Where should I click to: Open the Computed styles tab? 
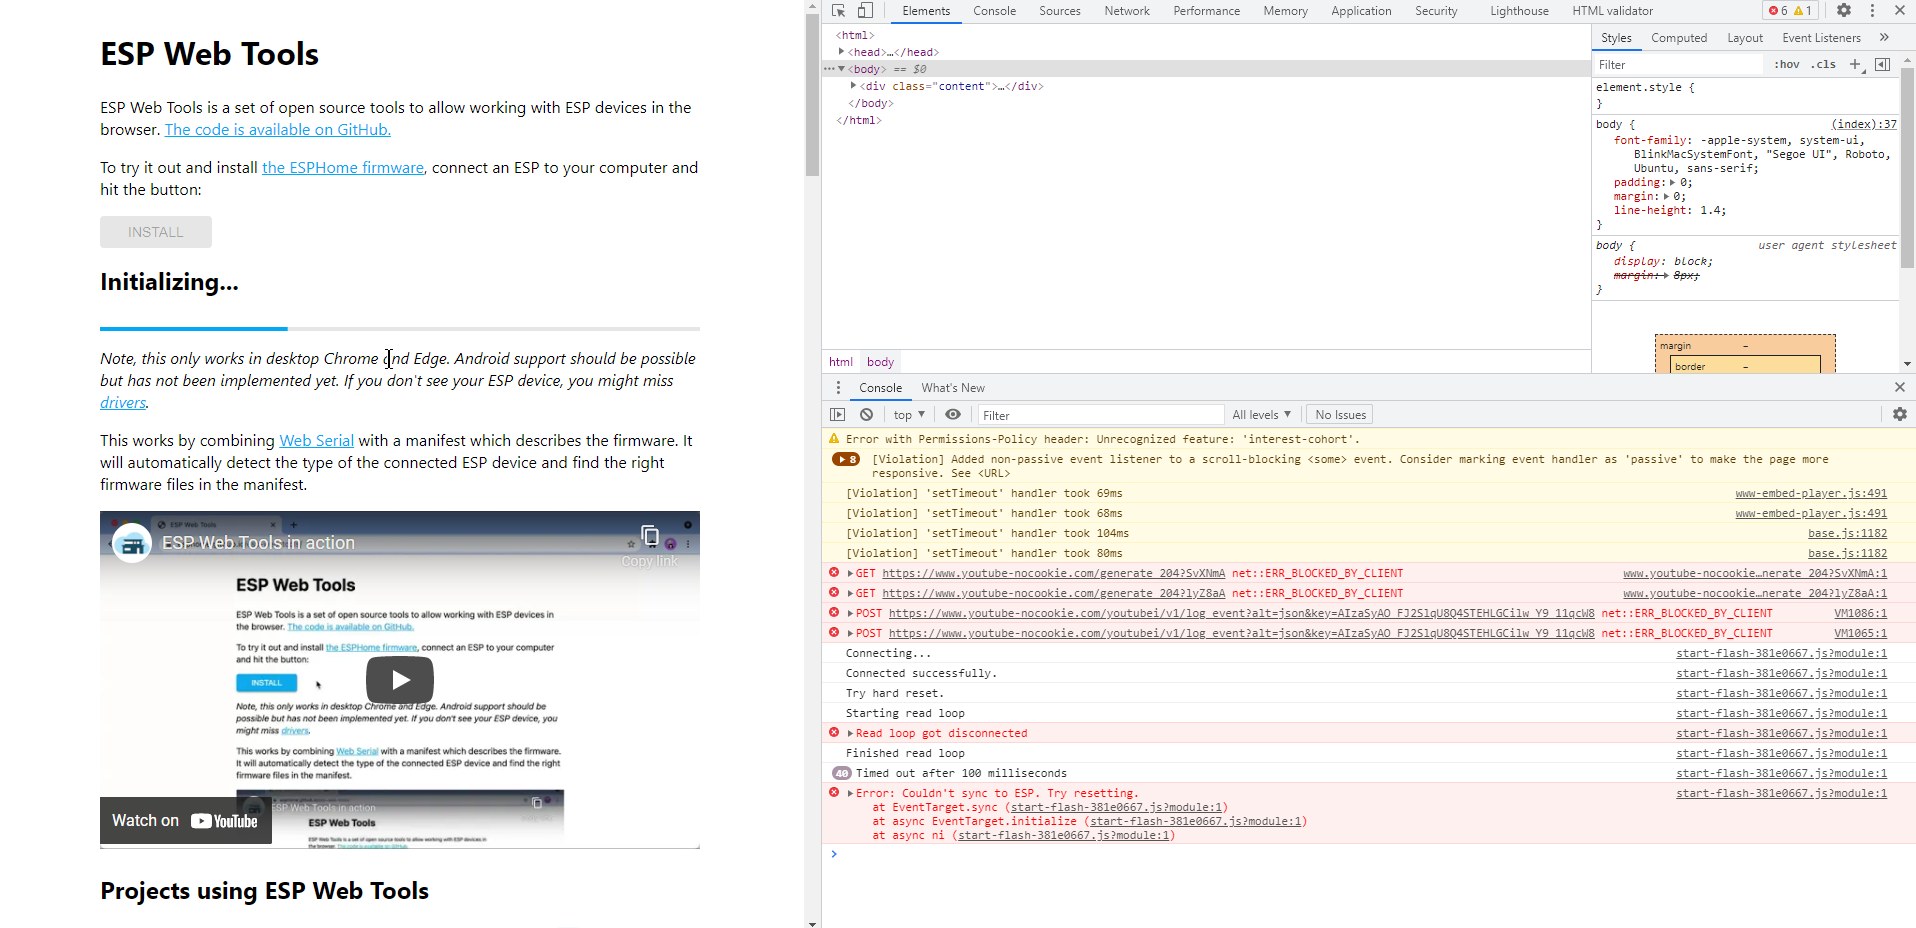1679,37
